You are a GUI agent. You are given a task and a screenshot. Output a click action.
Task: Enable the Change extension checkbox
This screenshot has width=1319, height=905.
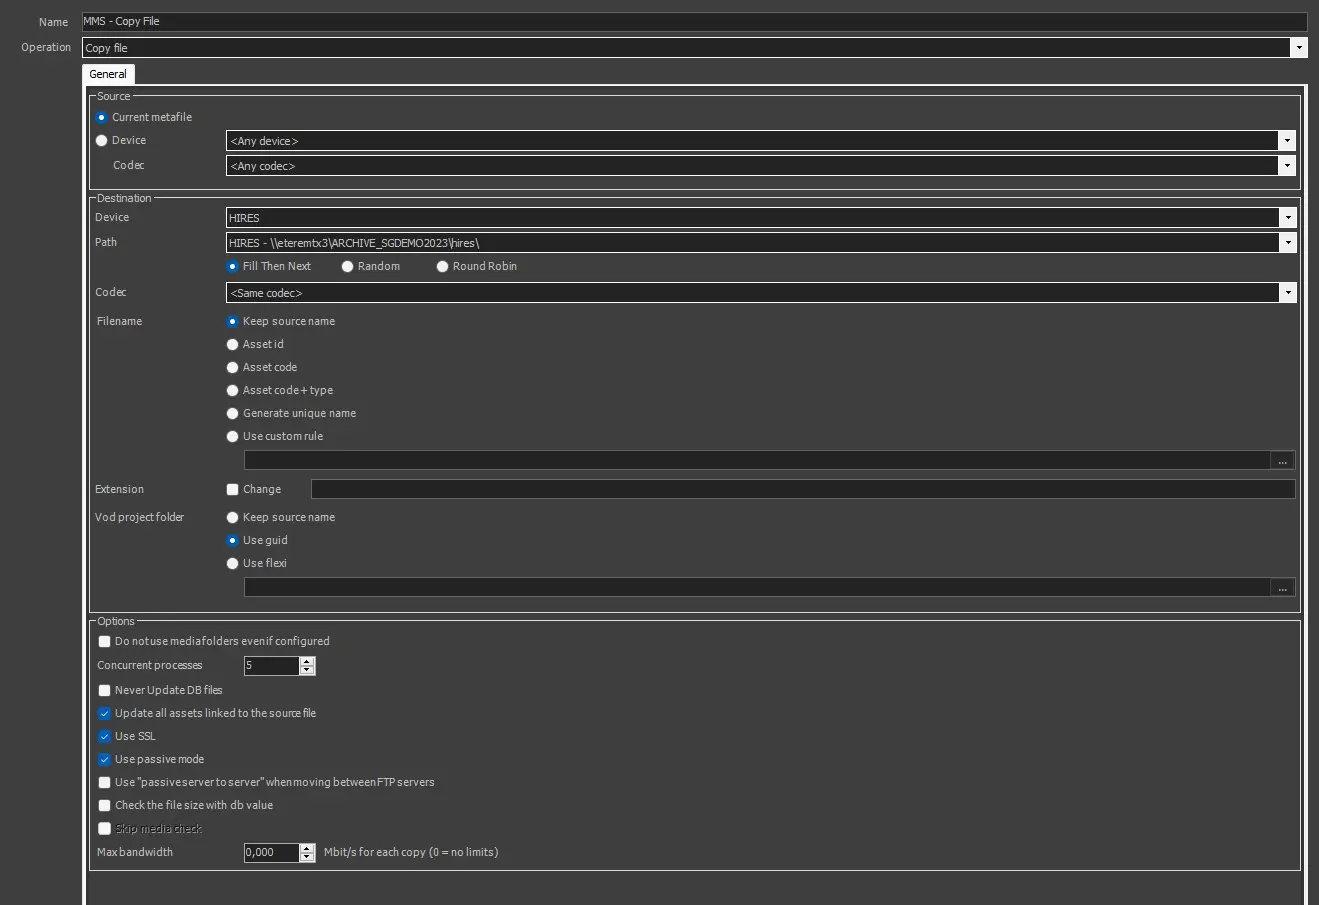[x=233, y=490]
